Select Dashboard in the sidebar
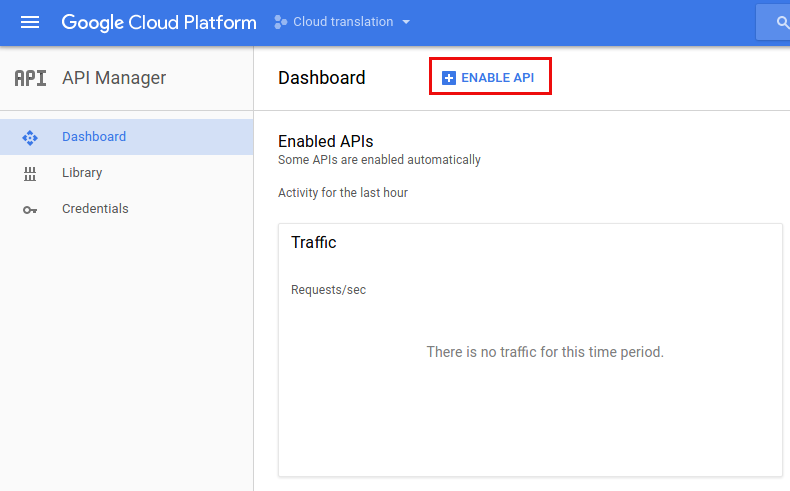Viewport: 790px width, 491px height. coord(126,137)
